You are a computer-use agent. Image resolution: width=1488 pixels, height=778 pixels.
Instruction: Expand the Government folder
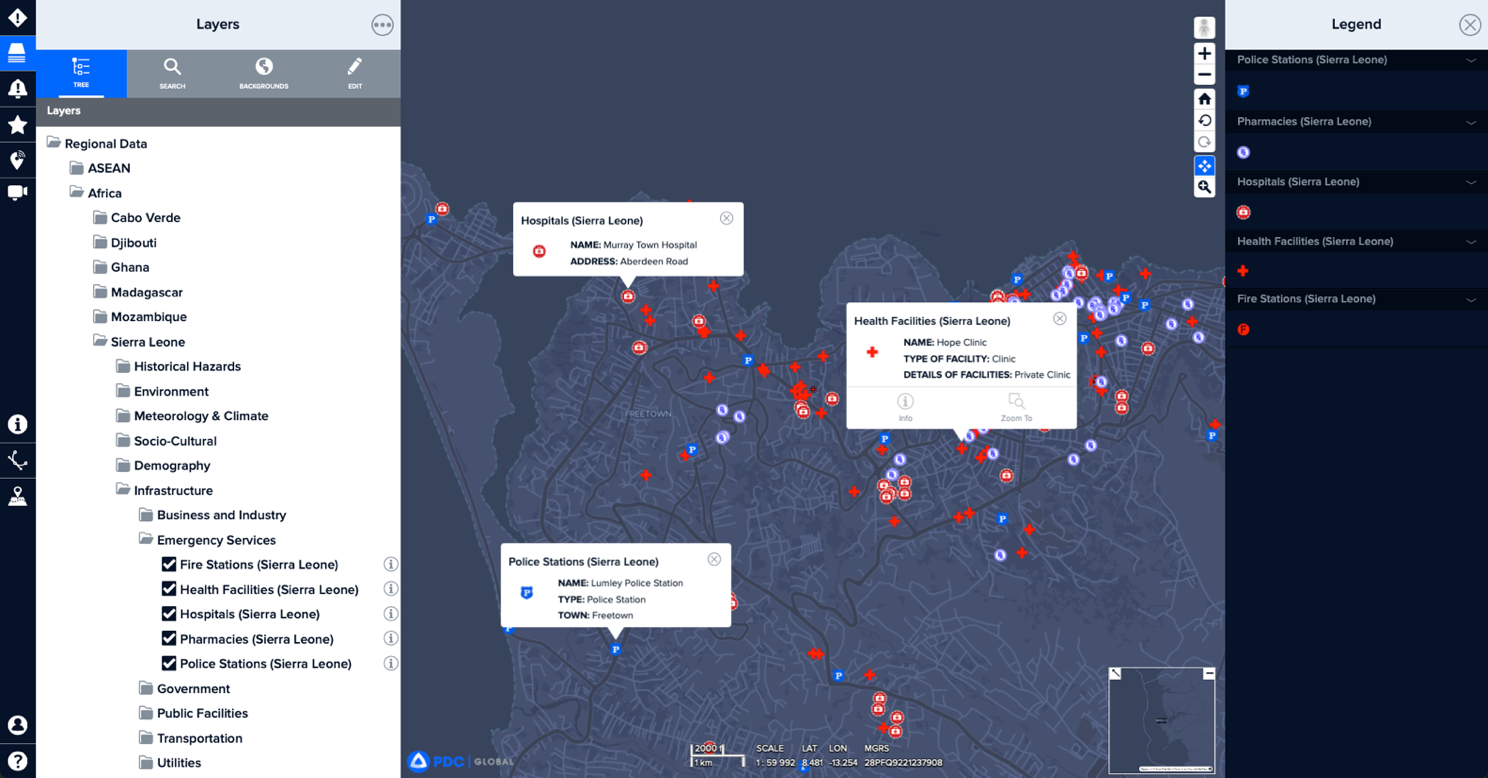coord(146,688)
